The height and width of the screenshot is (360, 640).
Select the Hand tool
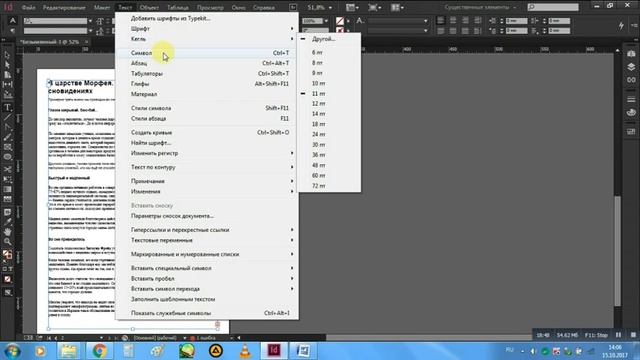(7, 231)
